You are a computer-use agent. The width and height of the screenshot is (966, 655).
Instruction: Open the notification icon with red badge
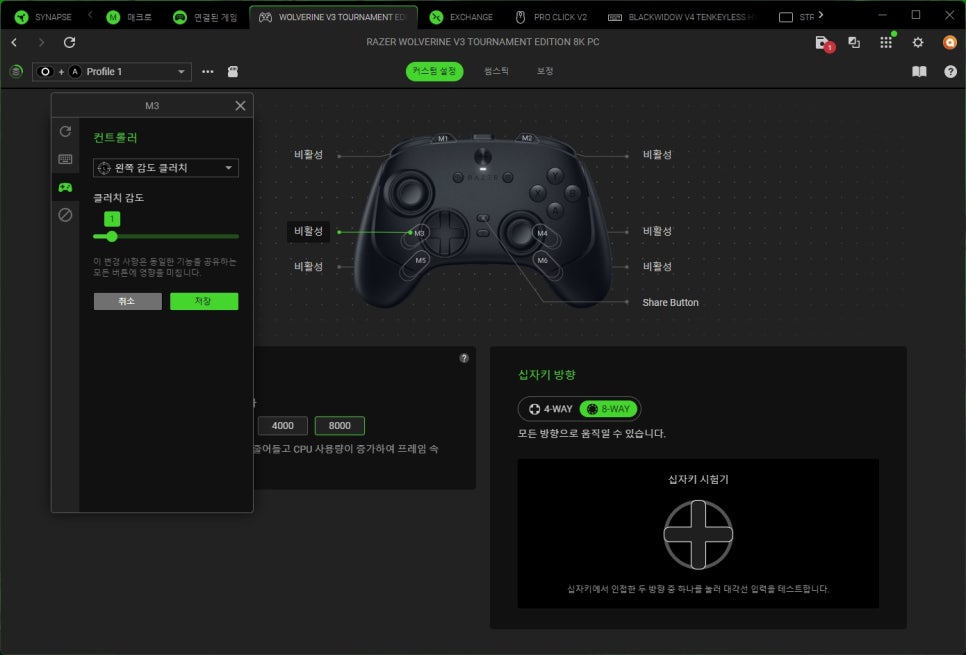(822, 42)
